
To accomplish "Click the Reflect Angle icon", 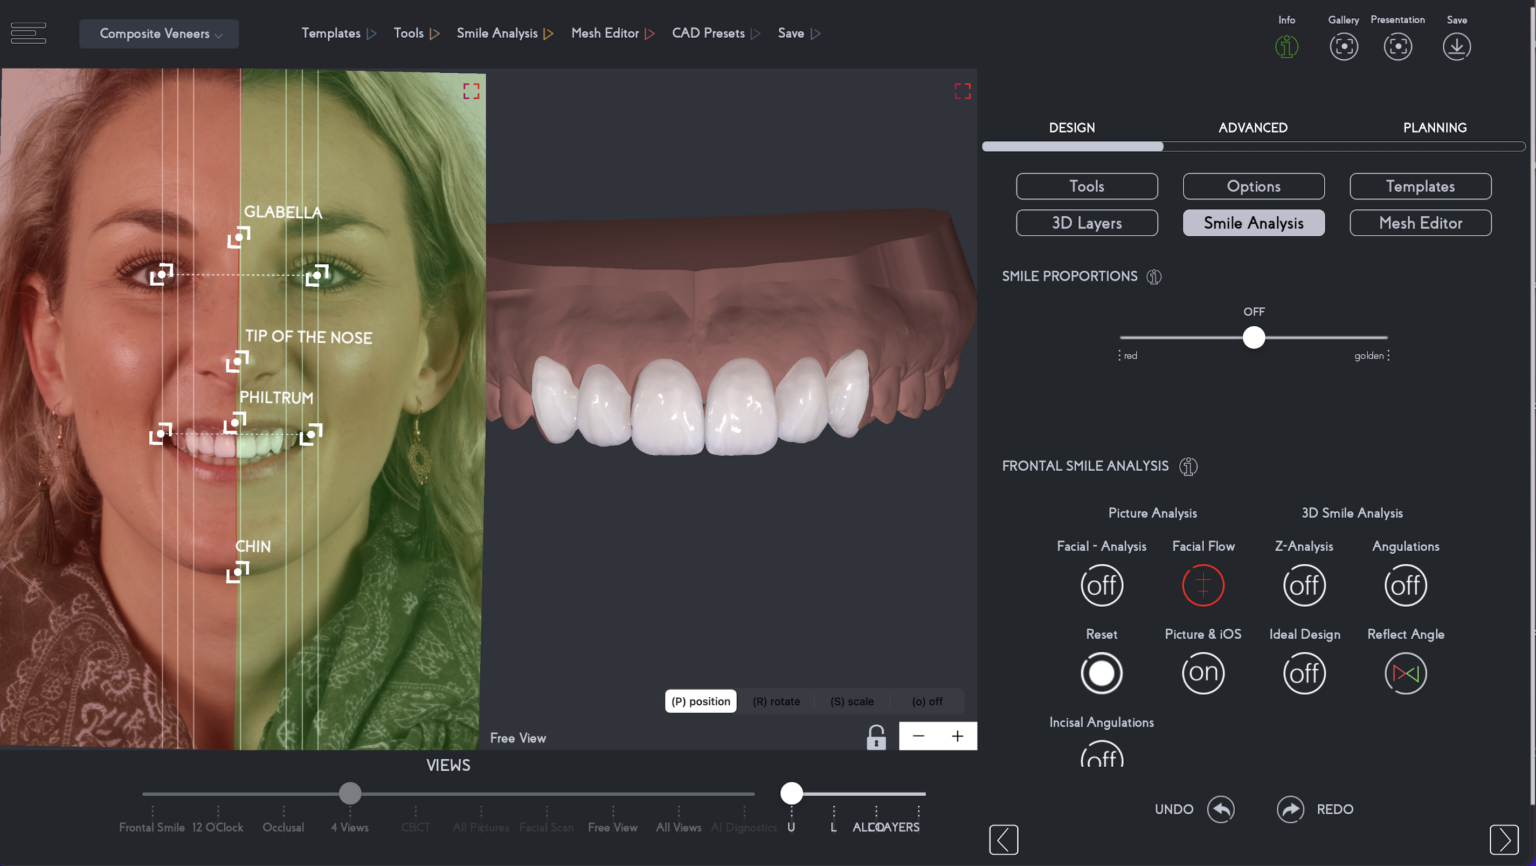I will pyautogui.click(x=1405, y=673).
